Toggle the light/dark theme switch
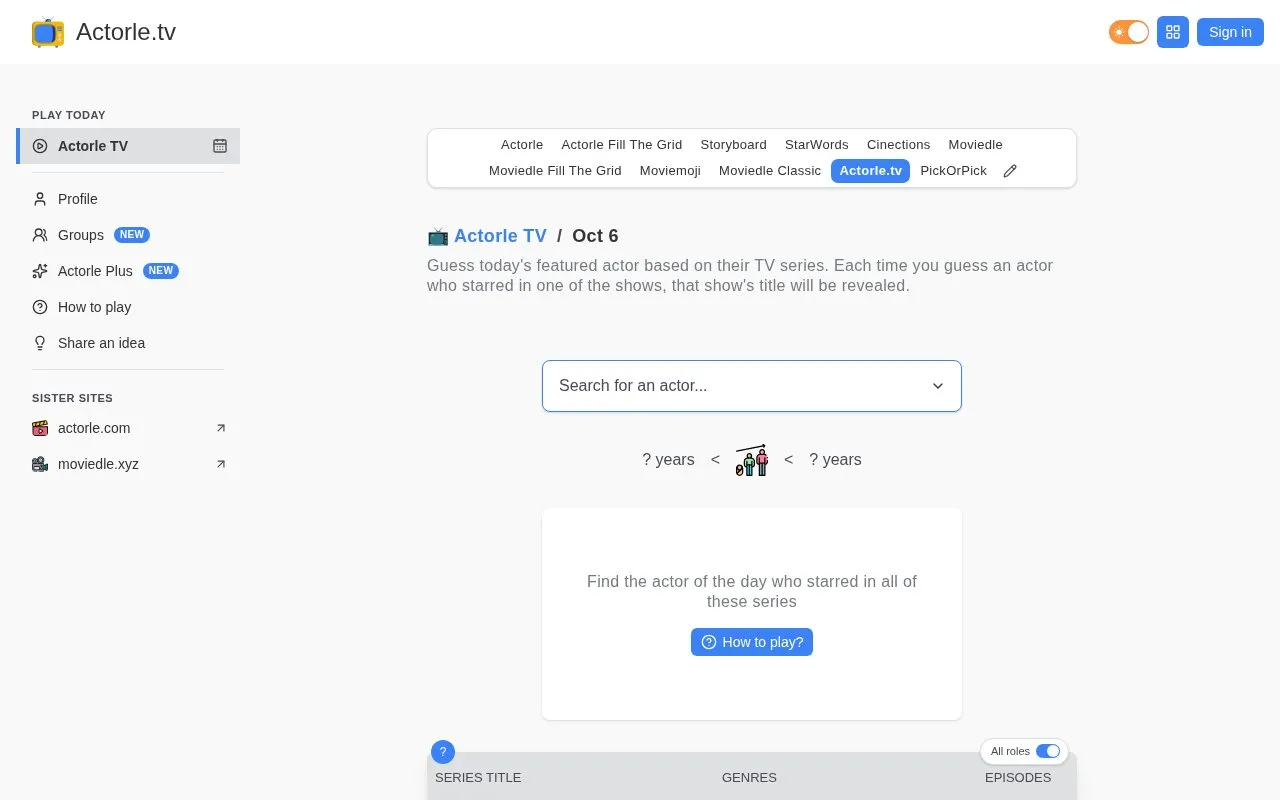This screenshot has height=800, width=1280. pyautogui.click(x=1129, y=32)
